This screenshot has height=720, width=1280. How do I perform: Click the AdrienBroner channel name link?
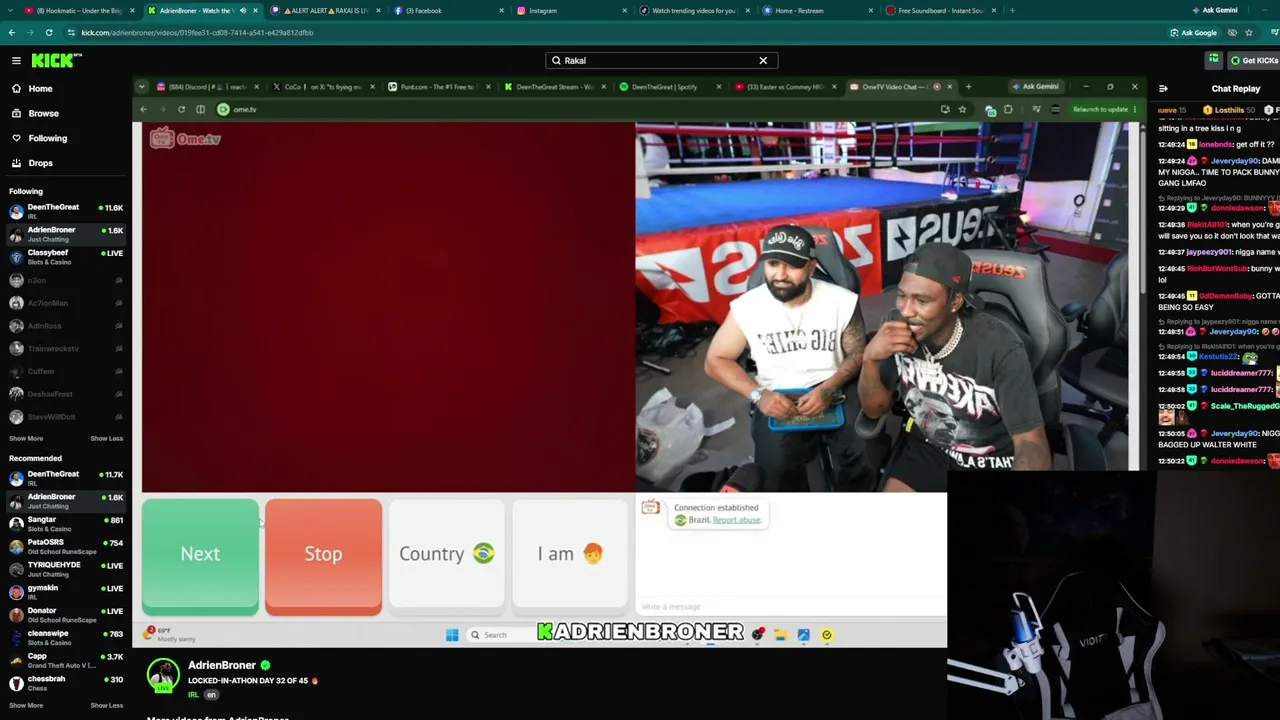tap(222, 666)
